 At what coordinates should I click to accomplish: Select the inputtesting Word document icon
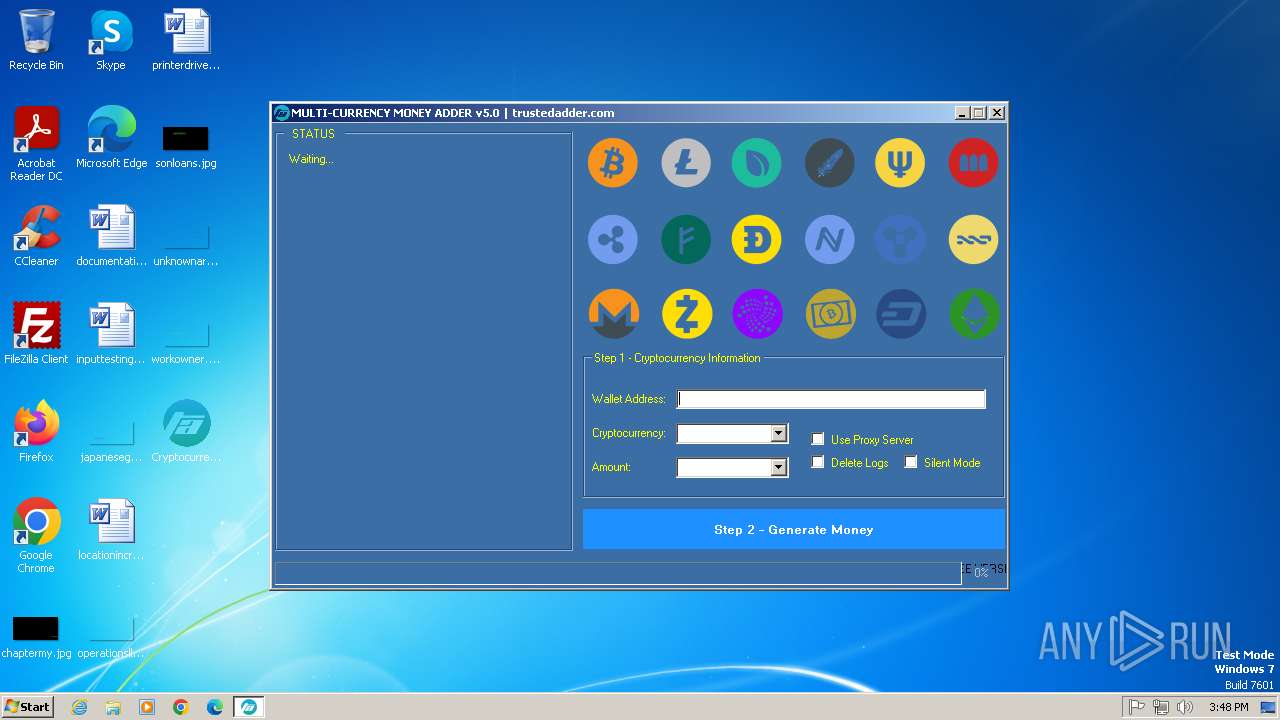[x=111, y=334]
